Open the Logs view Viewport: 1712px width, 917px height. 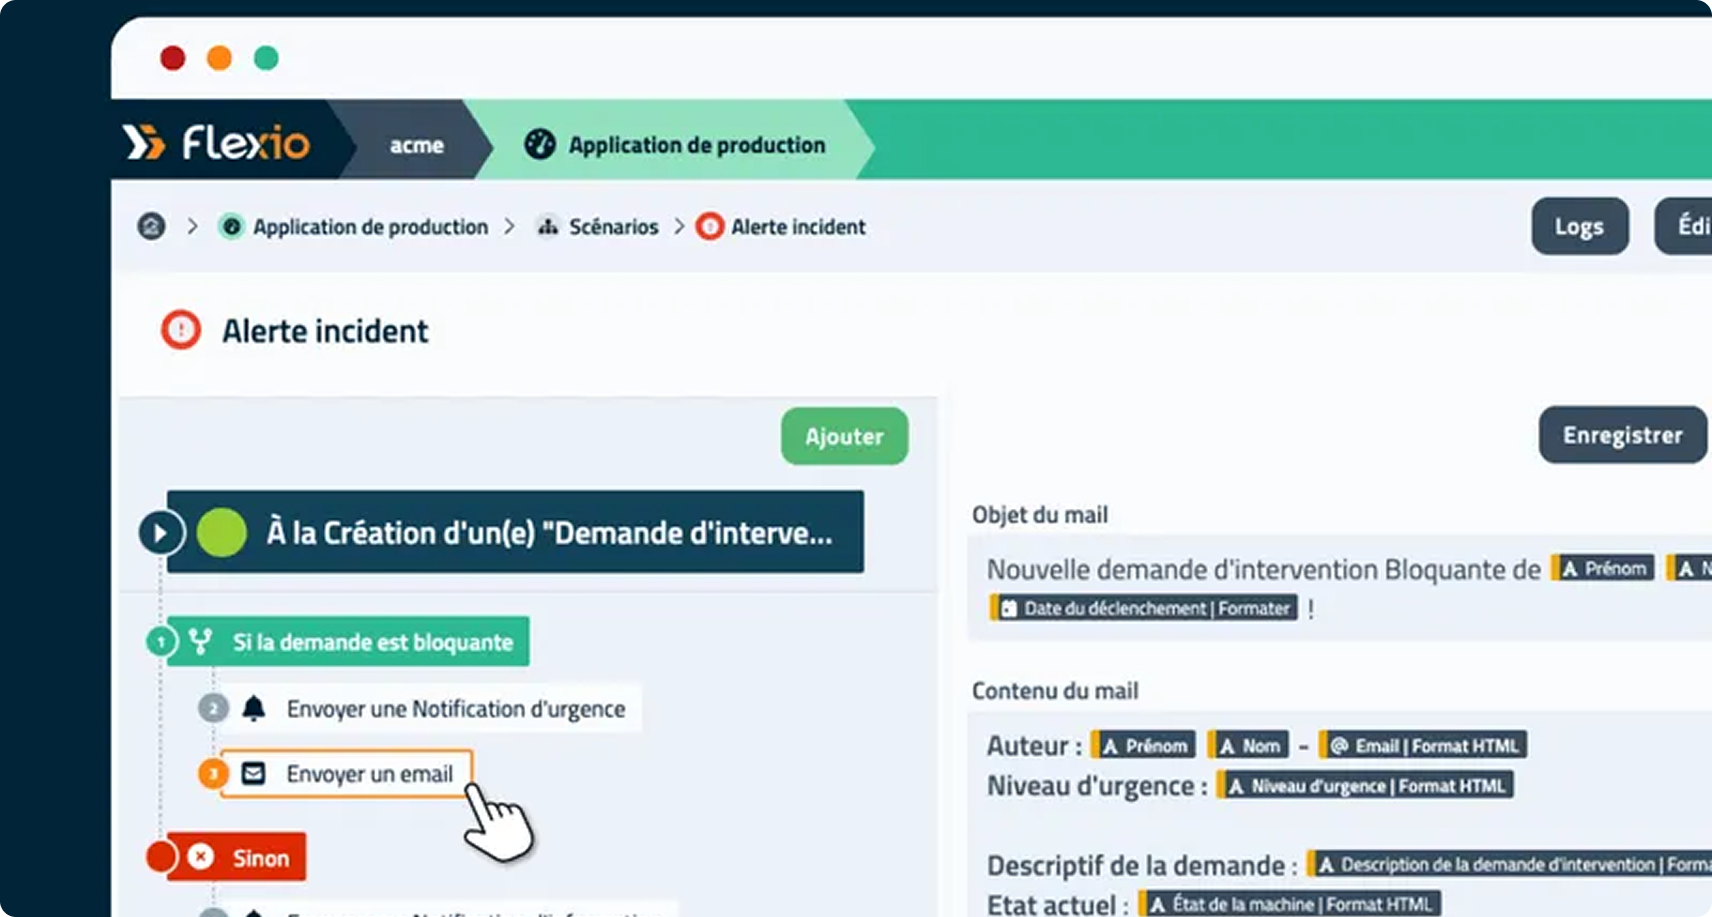click(x=1579, y=226)
